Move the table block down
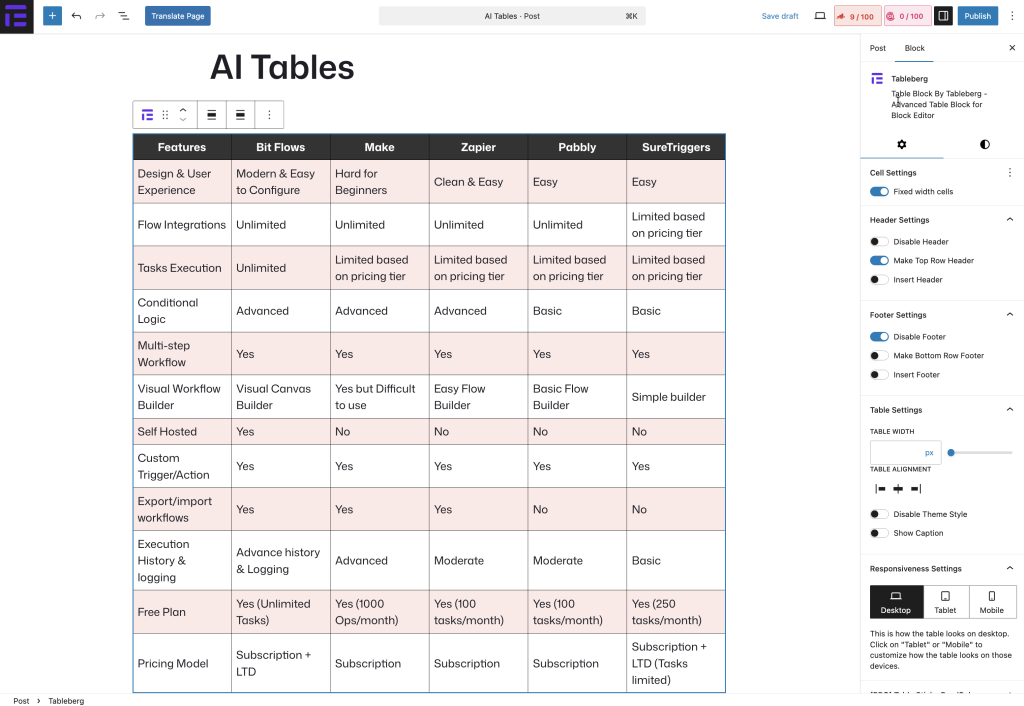1024x706 pixels. tap(183, 120)
